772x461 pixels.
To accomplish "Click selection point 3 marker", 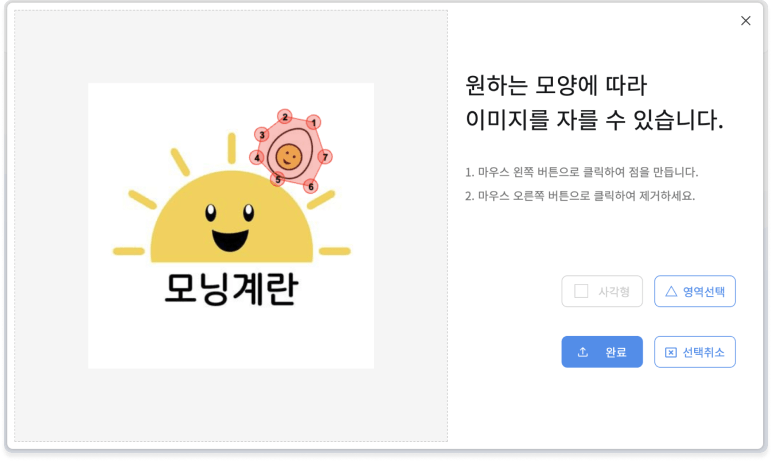I will click(x=262, y=134).
